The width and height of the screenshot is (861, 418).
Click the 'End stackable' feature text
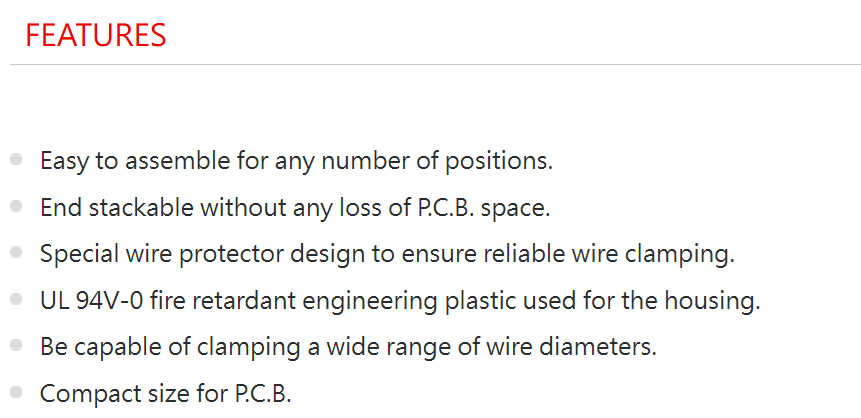pyautogui.click(x=295, y=208)
